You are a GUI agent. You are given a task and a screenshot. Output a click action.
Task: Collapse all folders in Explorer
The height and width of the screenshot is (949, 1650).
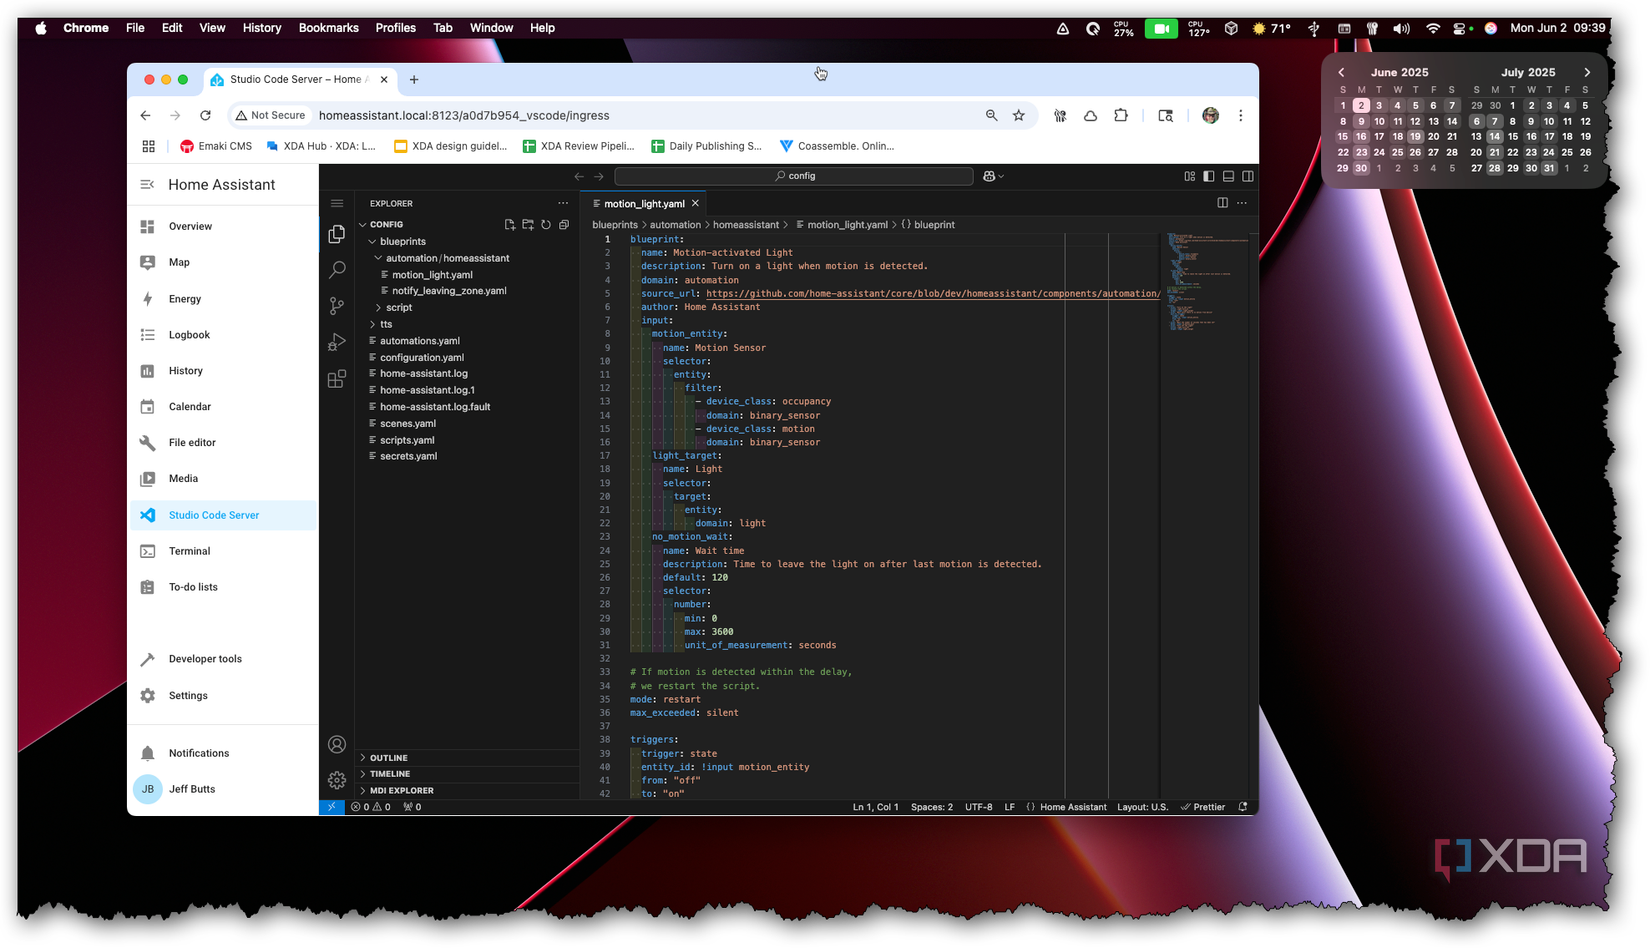coord(564,225)
